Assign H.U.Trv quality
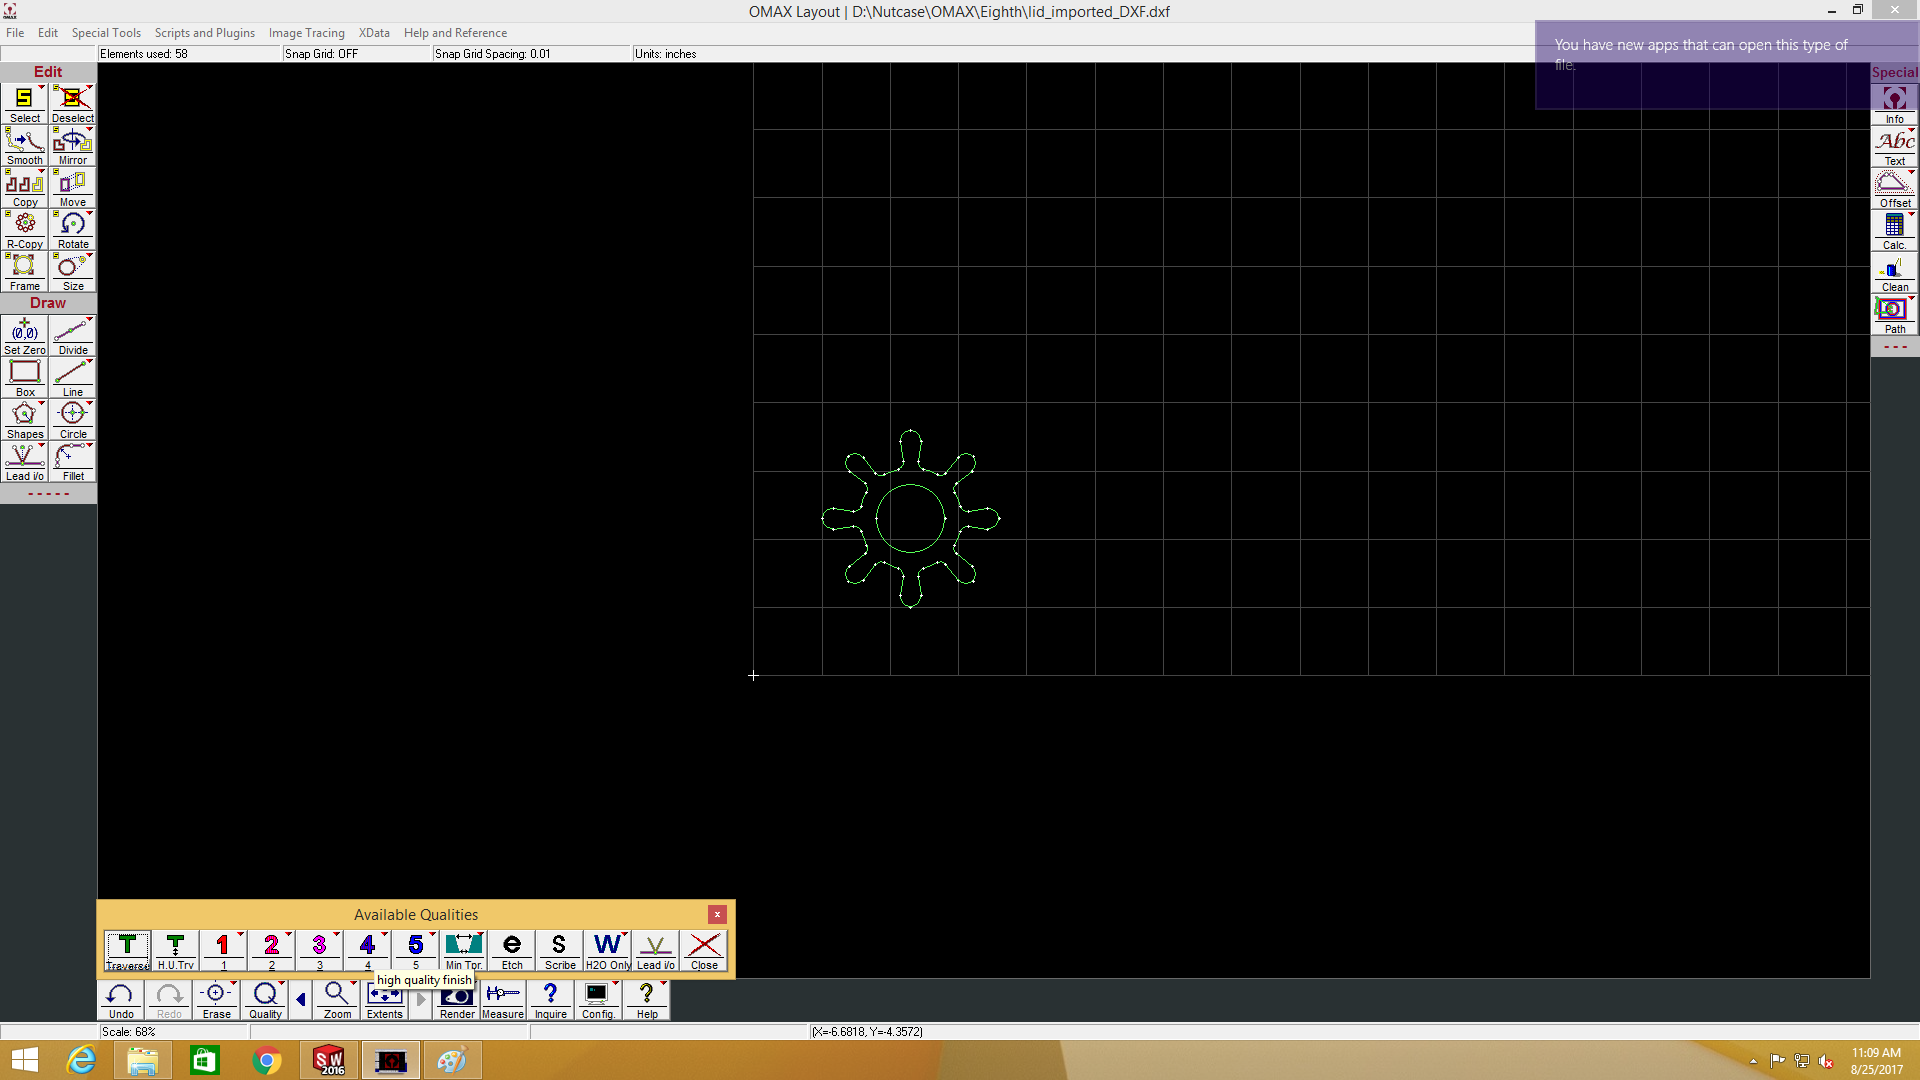The height and width of the screenshot is (1080, 1920). click(x=175, y=951)
